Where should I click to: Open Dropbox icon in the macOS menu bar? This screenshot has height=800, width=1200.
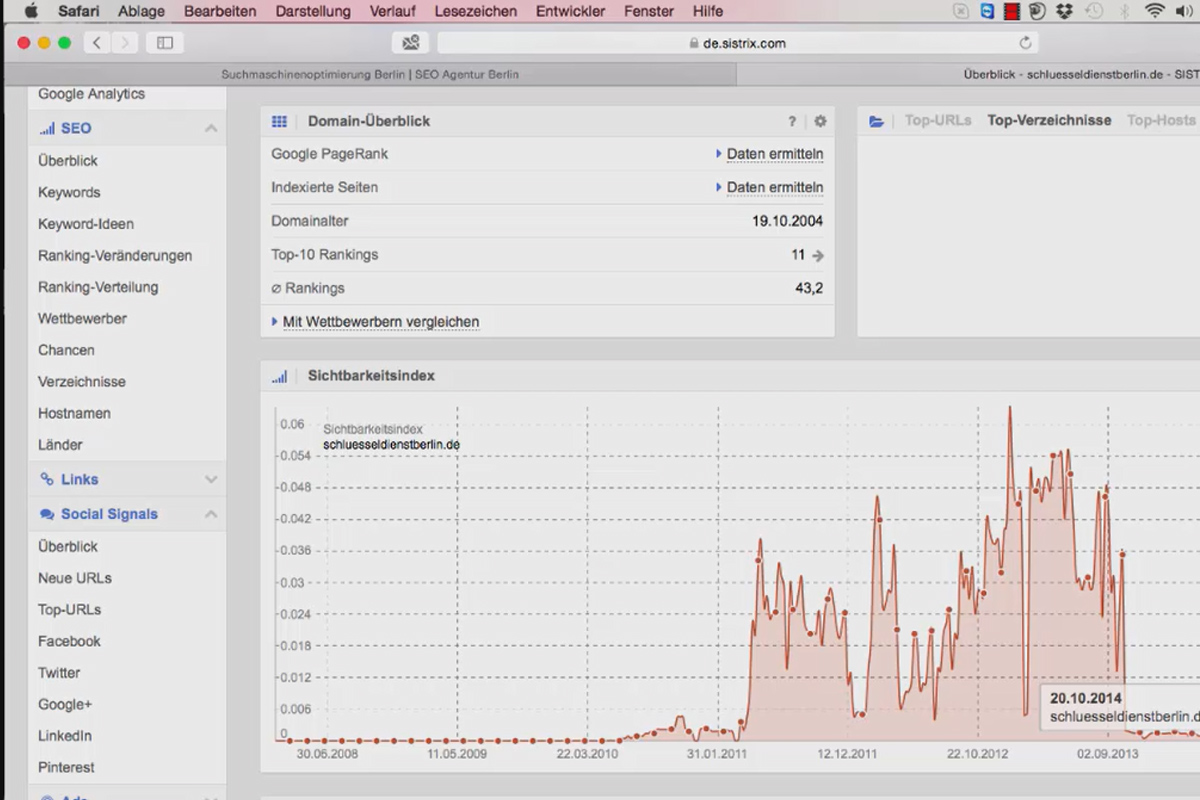click(1064, 11)
